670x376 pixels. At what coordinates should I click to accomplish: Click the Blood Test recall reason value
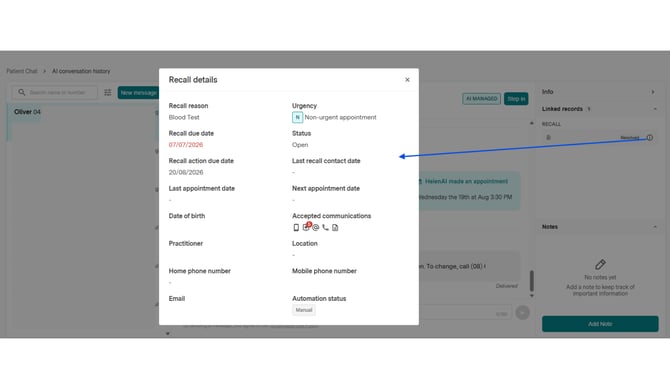(184, 117)
